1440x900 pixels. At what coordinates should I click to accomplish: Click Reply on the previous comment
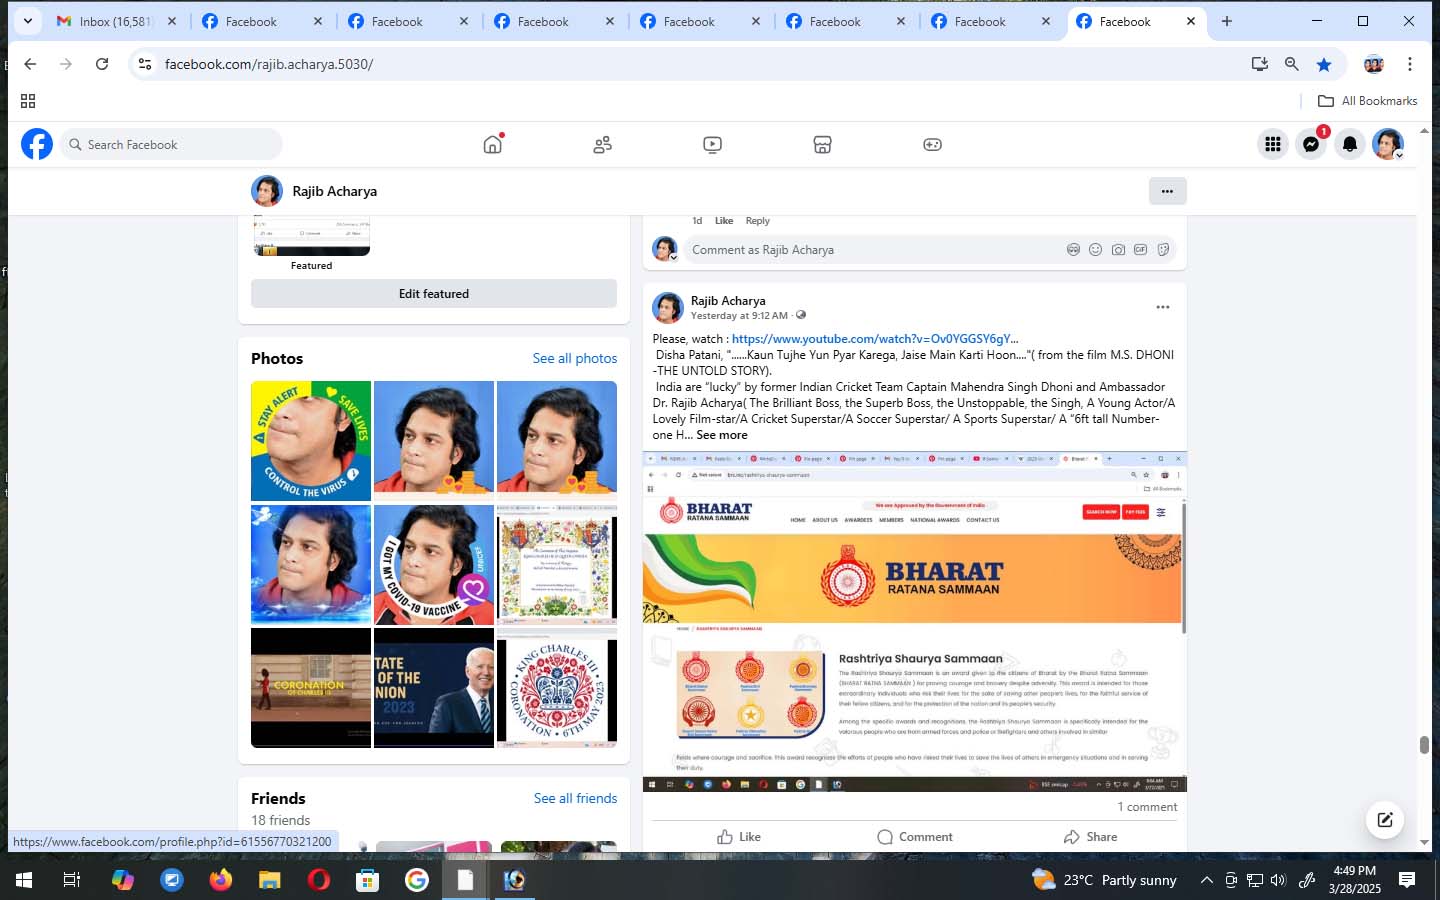point(757,221)
